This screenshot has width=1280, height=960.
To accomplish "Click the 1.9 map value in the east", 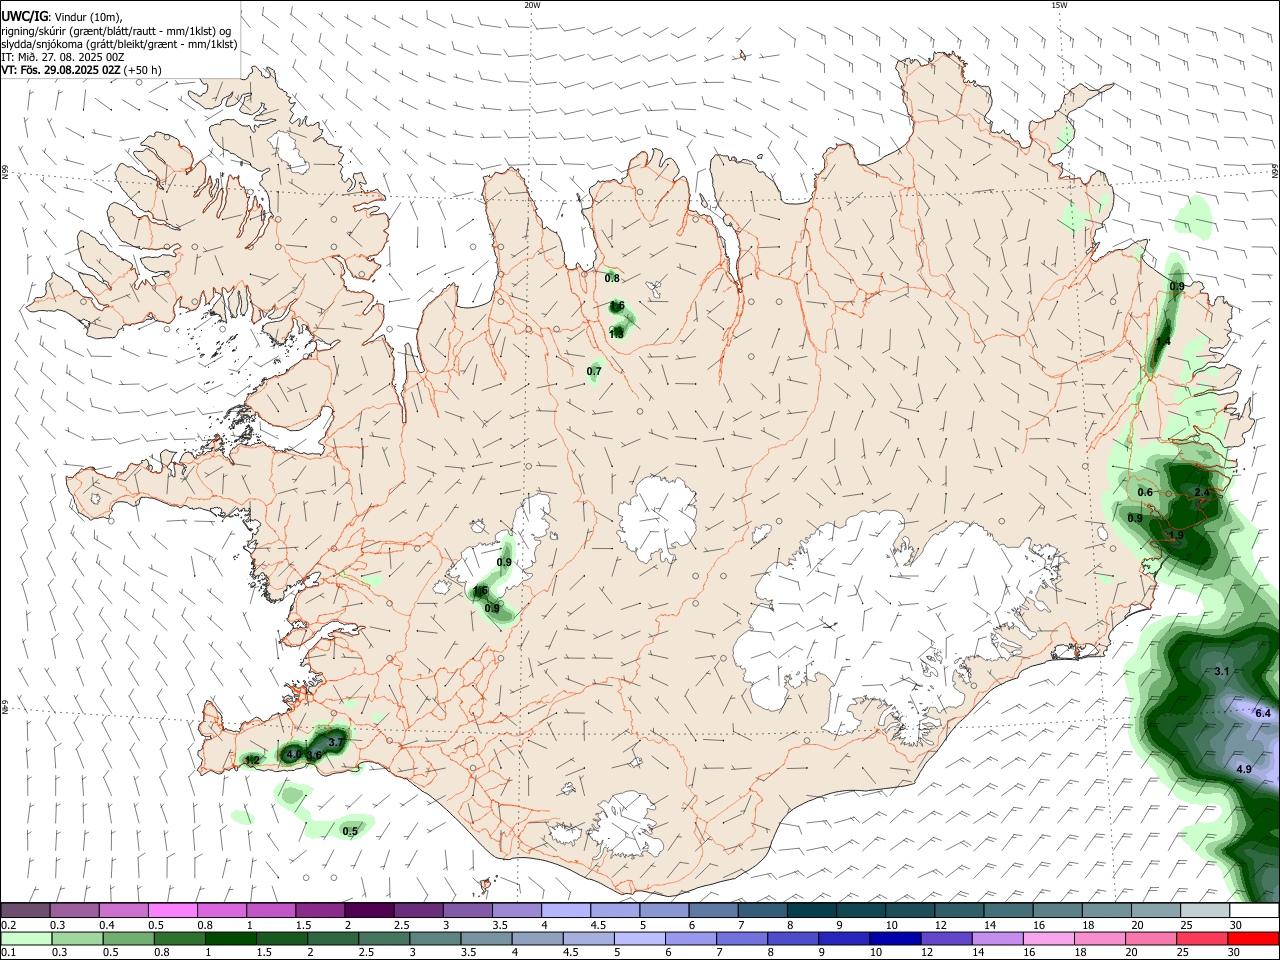I will [1176, 536].
